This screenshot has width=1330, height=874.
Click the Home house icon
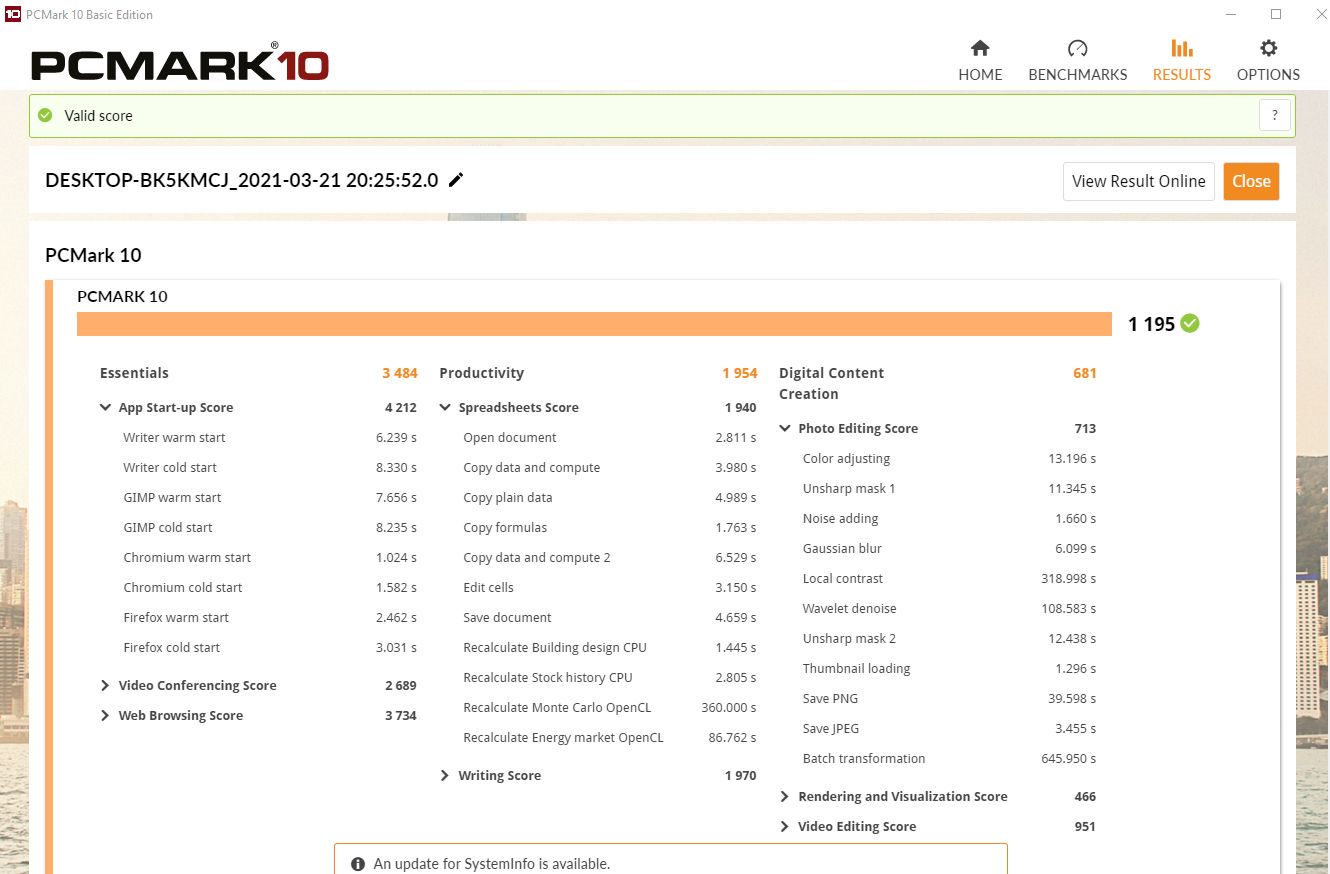coord(980,49)
